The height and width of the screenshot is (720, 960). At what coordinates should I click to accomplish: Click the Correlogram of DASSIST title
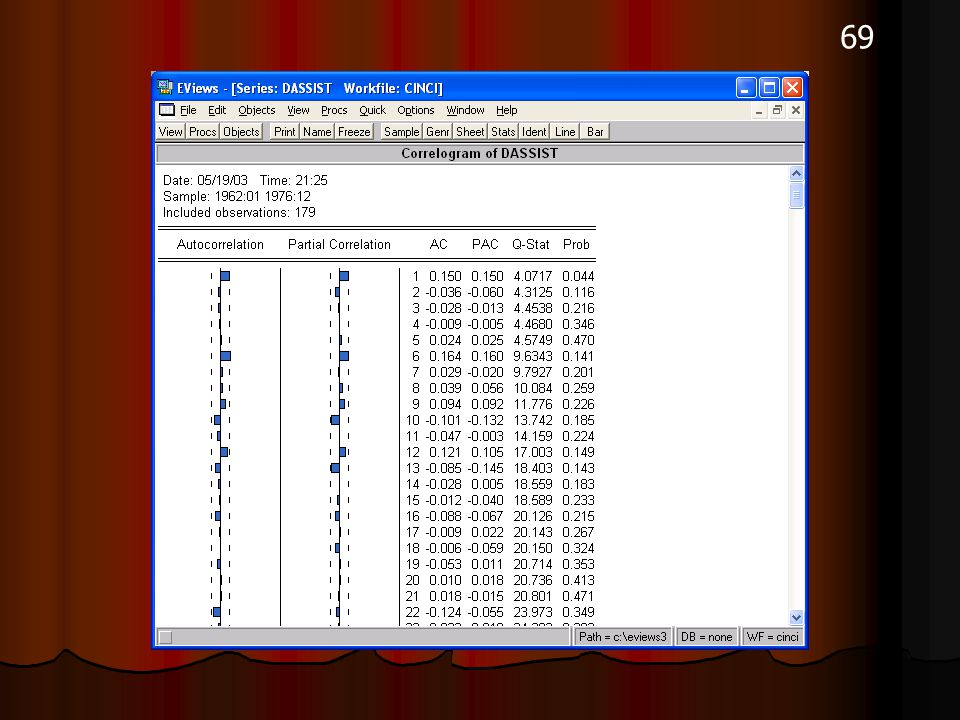click(479, 153)
